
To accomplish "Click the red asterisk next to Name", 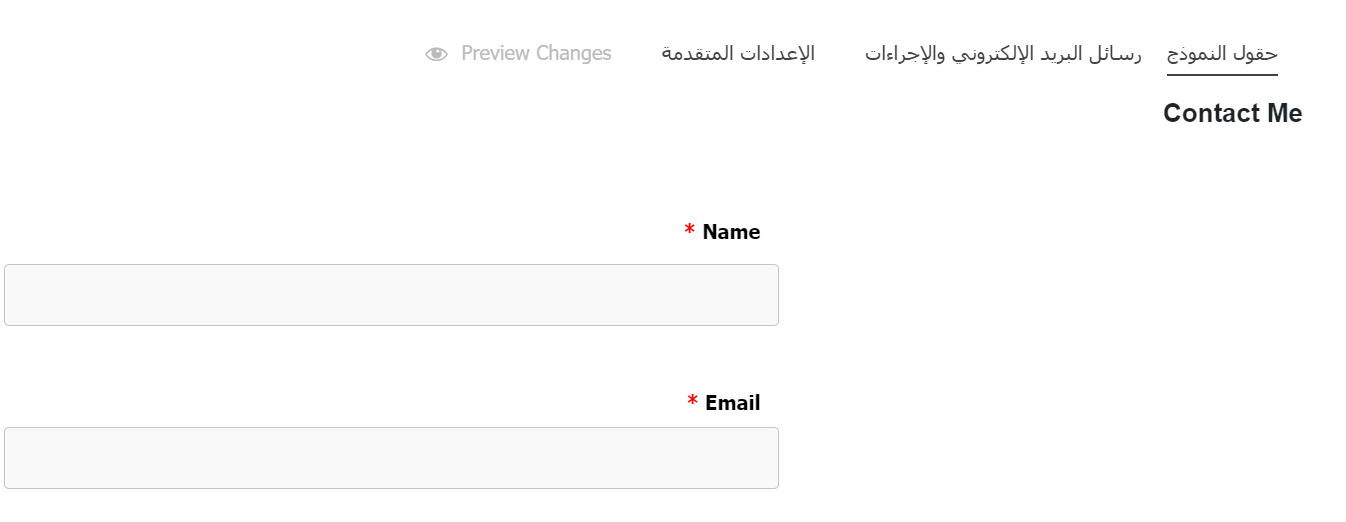I will [x=689, y=232].
